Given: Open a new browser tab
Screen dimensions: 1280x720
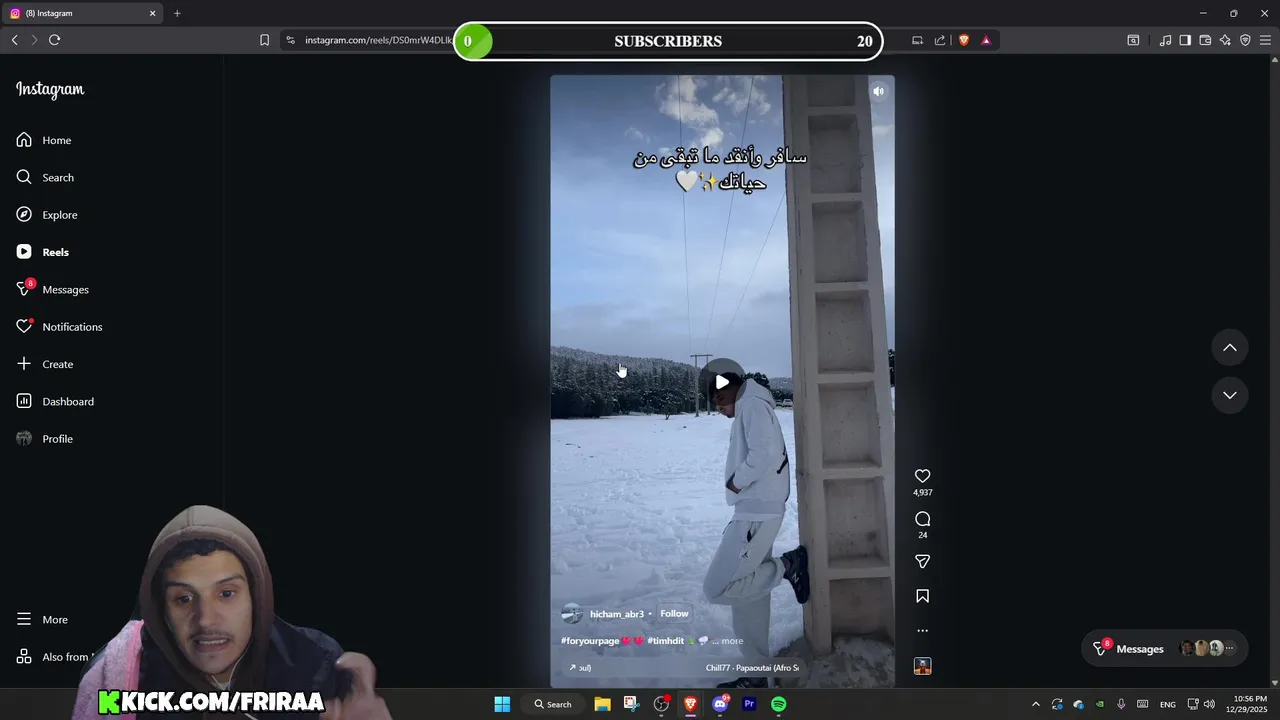Looking at the screenshot, I should [177, 13].
